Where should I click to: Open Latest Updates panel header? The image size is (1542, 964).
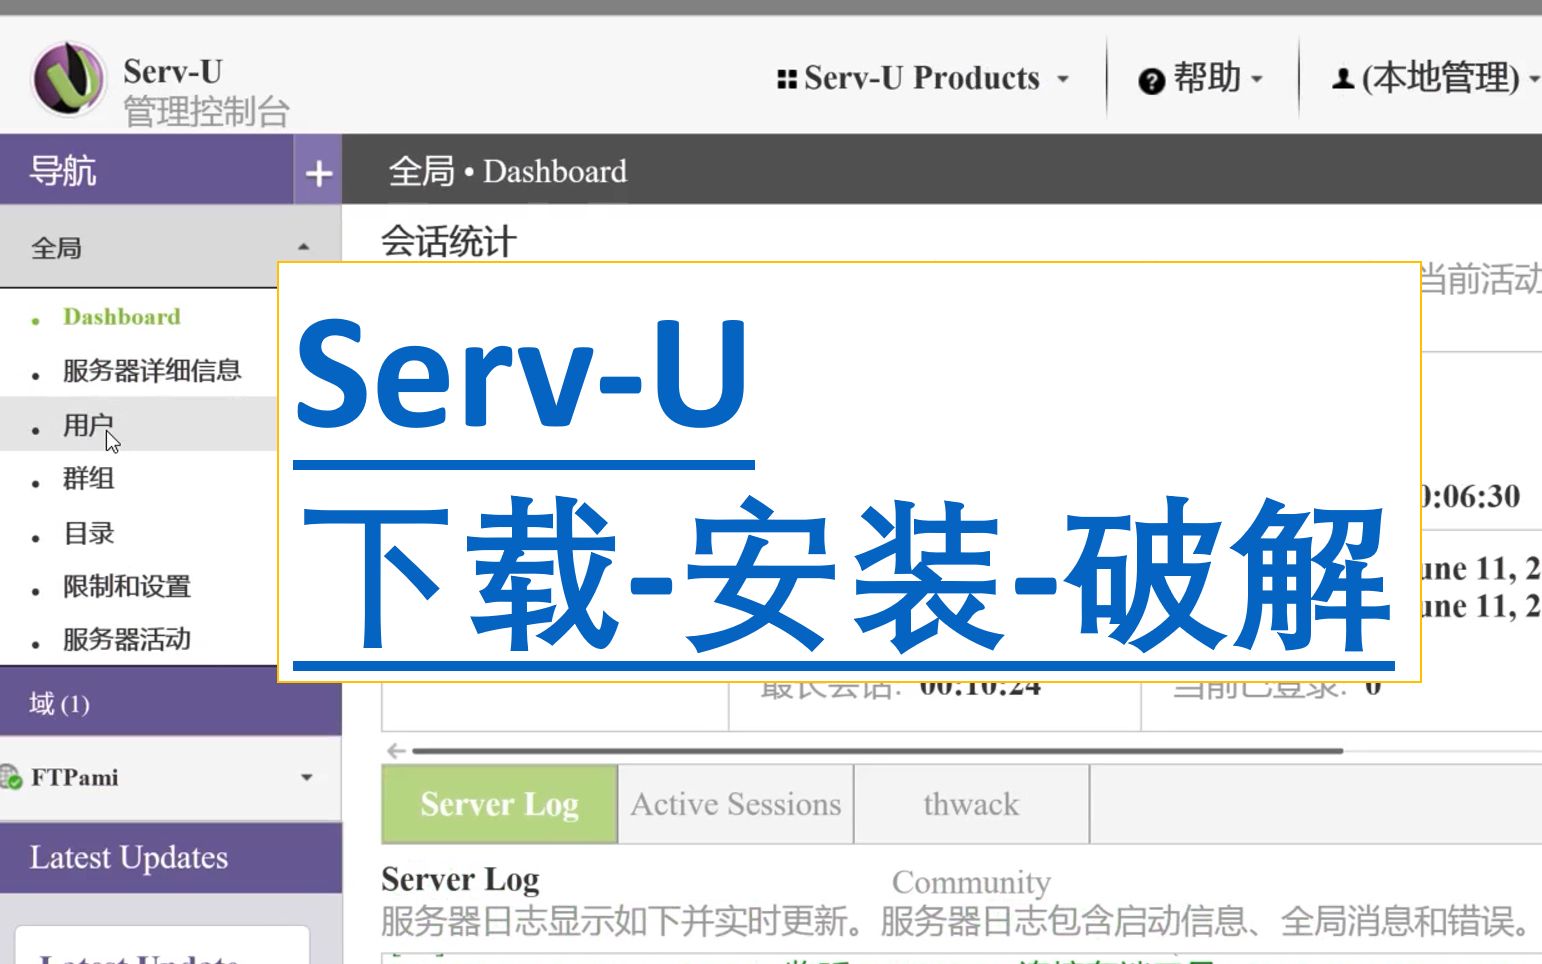(x=170, y=858)
